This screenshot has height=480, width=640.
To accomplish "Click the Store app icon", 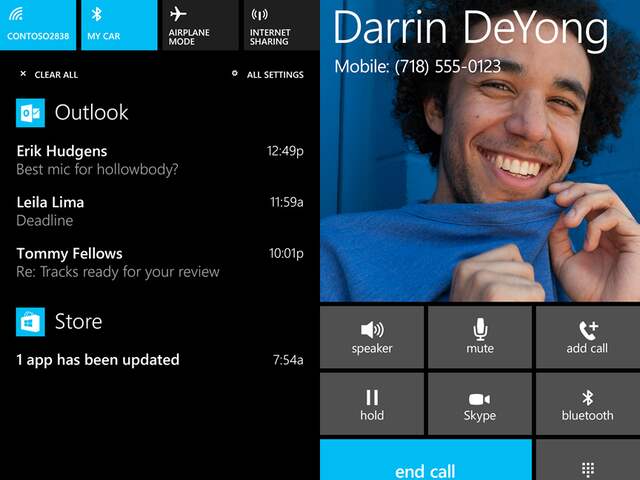I will coord(30,322).
